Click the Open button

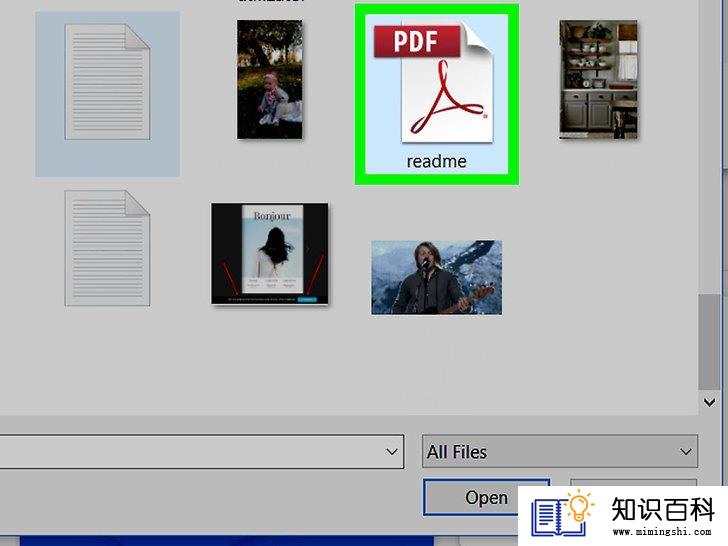coord(486,497)
